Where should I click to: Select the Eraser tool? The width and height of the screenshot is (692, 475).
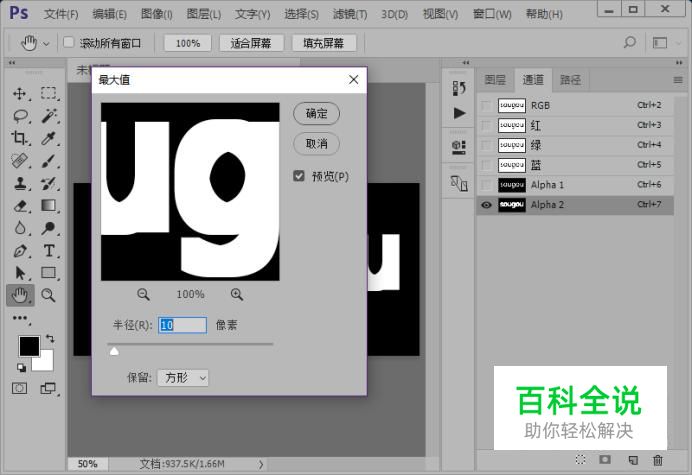(20, 206)
